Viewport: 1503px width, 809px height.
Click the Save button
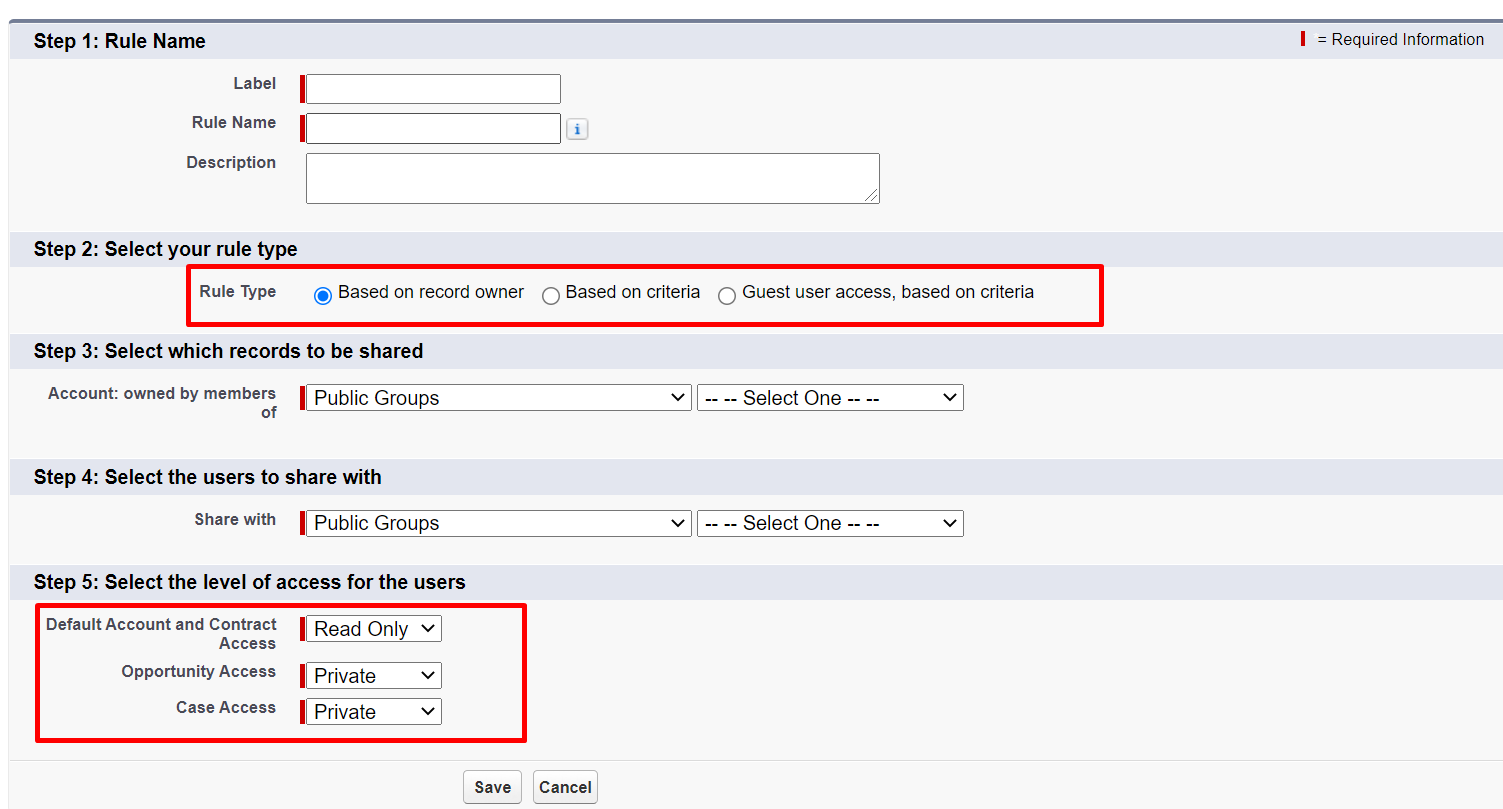tap(492, 786)
